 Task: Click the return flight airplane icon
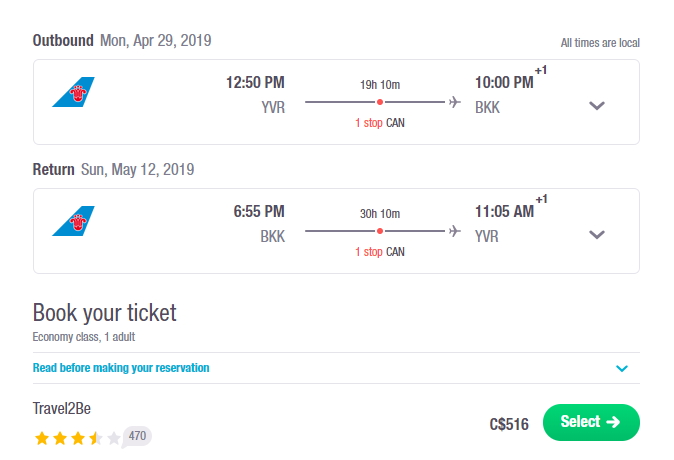454,231
